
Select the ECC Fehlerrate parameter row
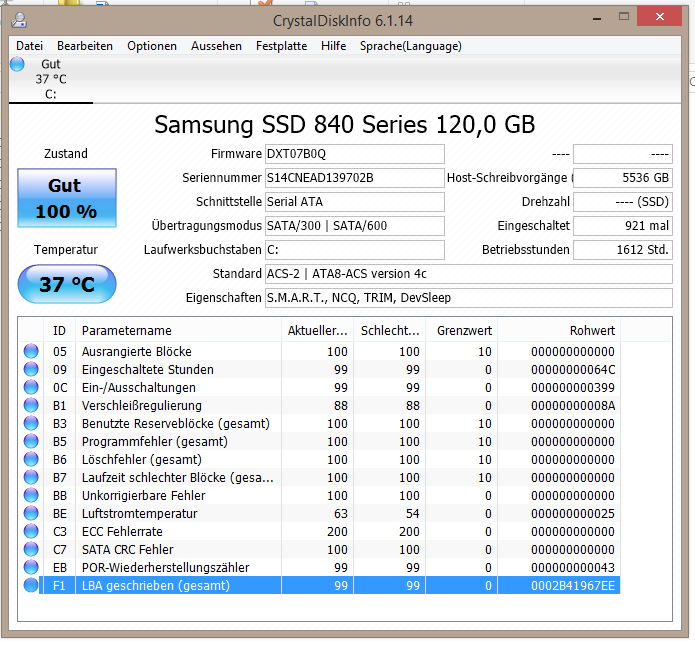[319, 531]
